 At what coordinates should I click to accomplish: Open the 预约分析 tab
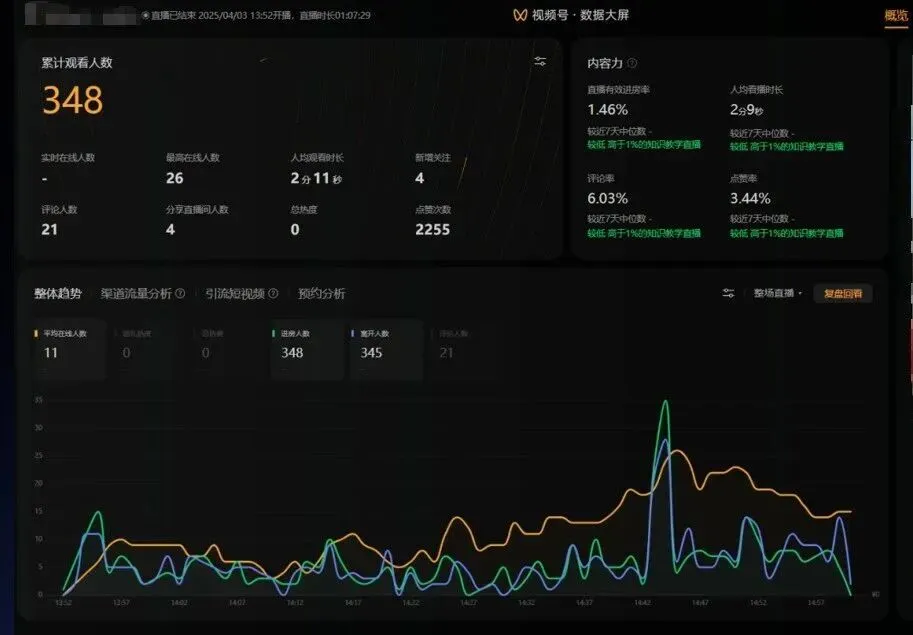(321, 293)
